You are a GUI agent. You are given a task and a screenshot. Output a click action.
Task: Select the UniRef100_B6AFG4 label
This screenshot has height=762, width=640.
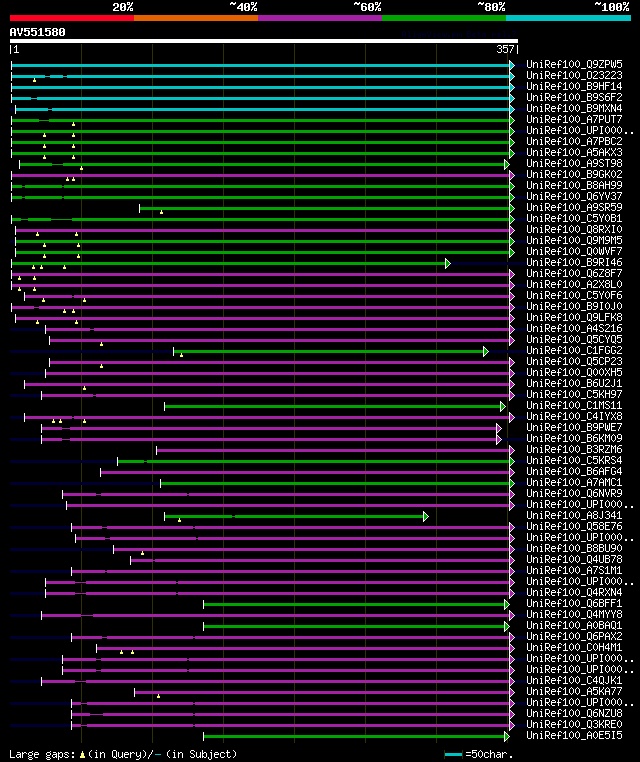(574, 471)
